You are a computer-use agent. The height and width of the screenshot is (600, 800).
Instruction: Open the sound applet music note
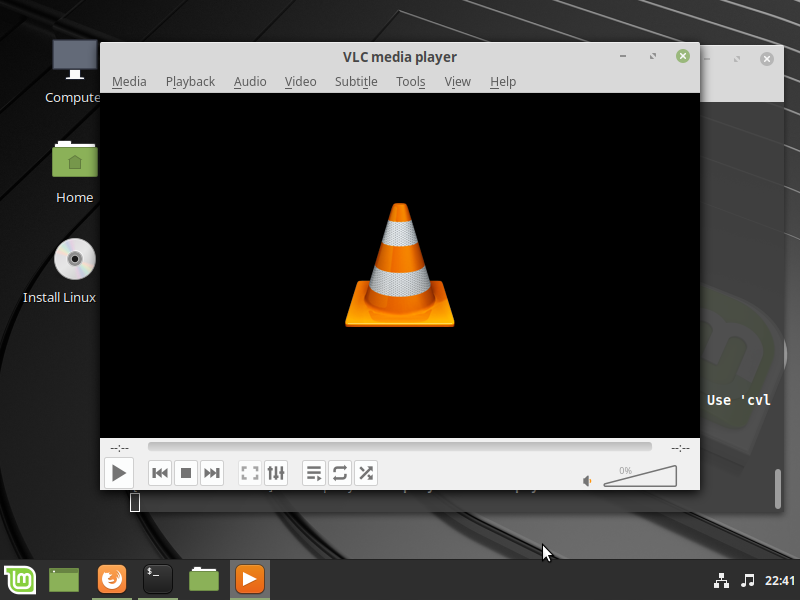(747, 581)
